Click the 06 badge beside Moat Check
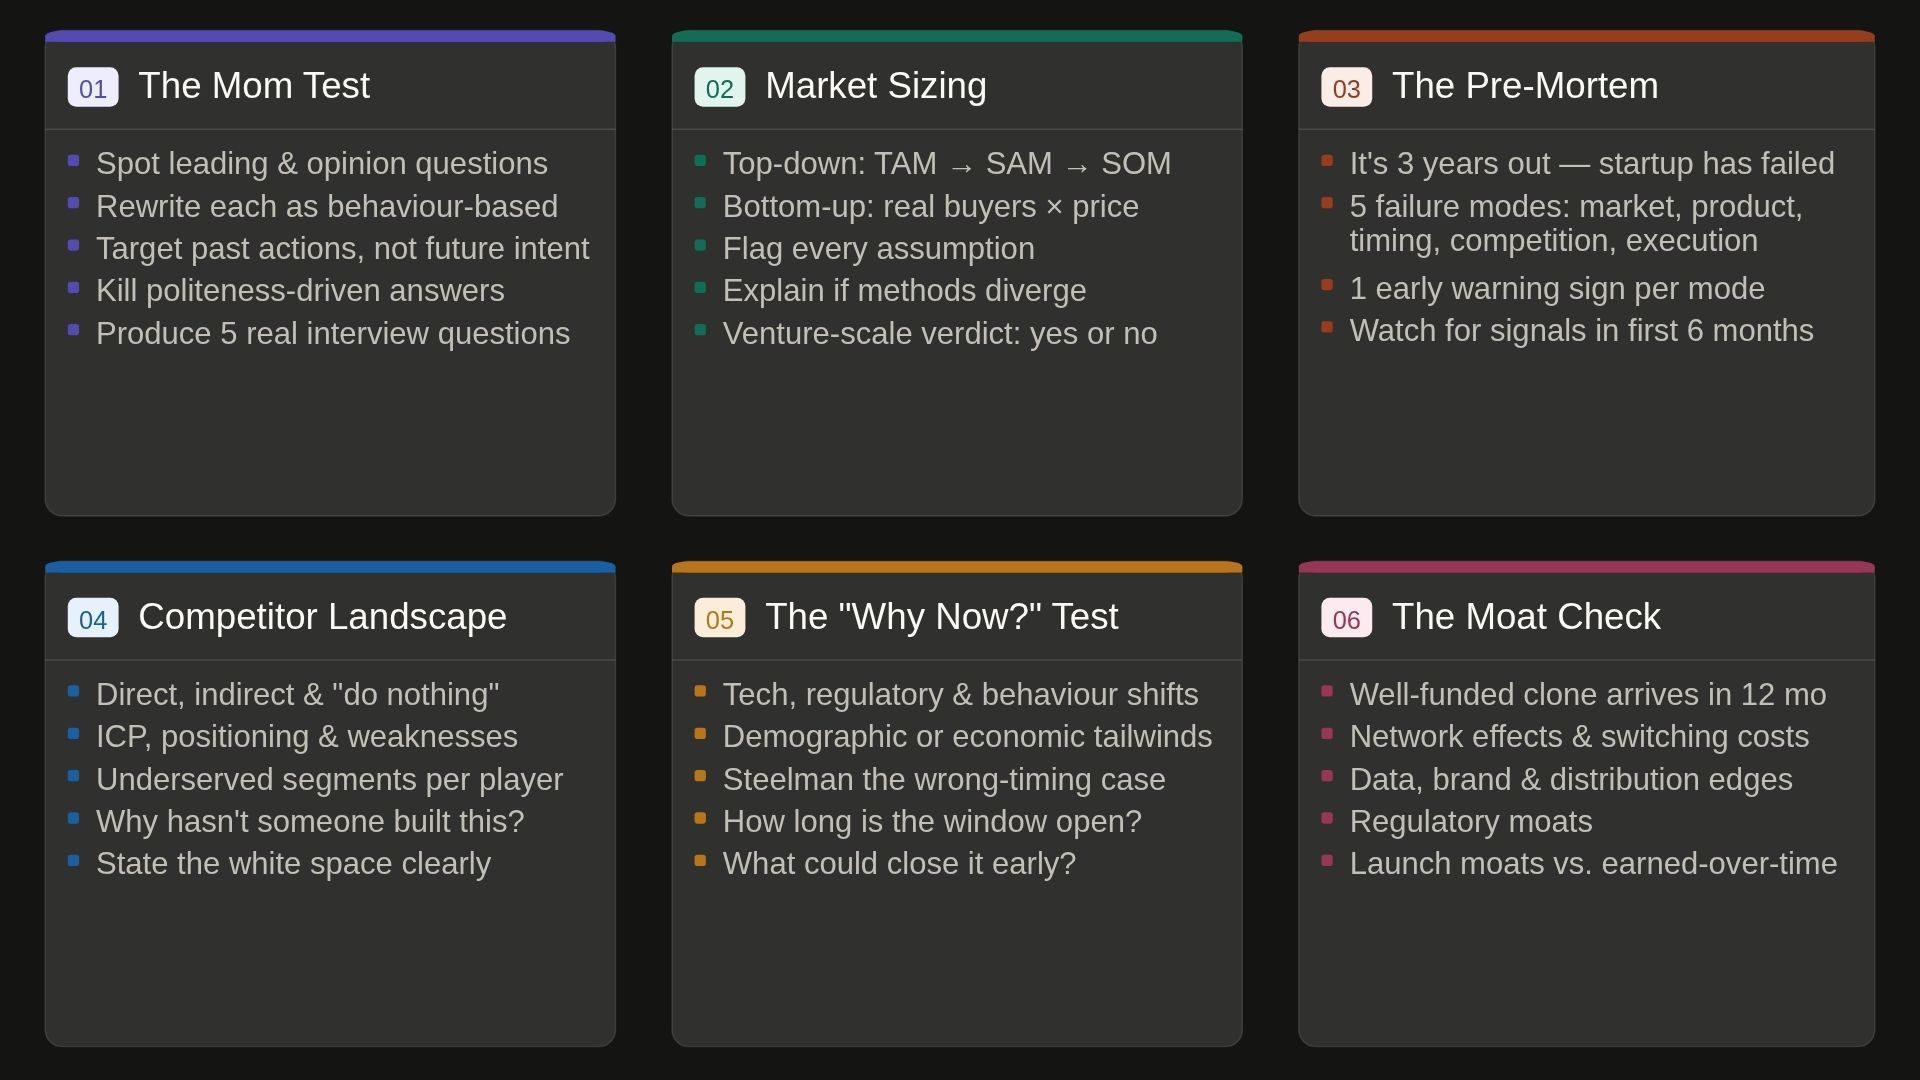 click(x=1346, y=618)
